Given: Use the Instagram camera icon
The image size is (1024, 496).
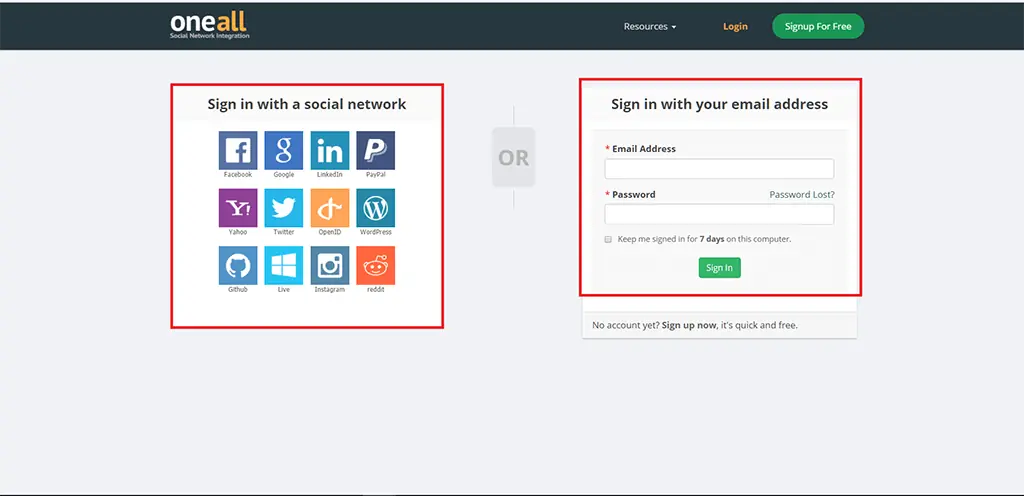Looking at the screenshot, I should tap(330, 265).
